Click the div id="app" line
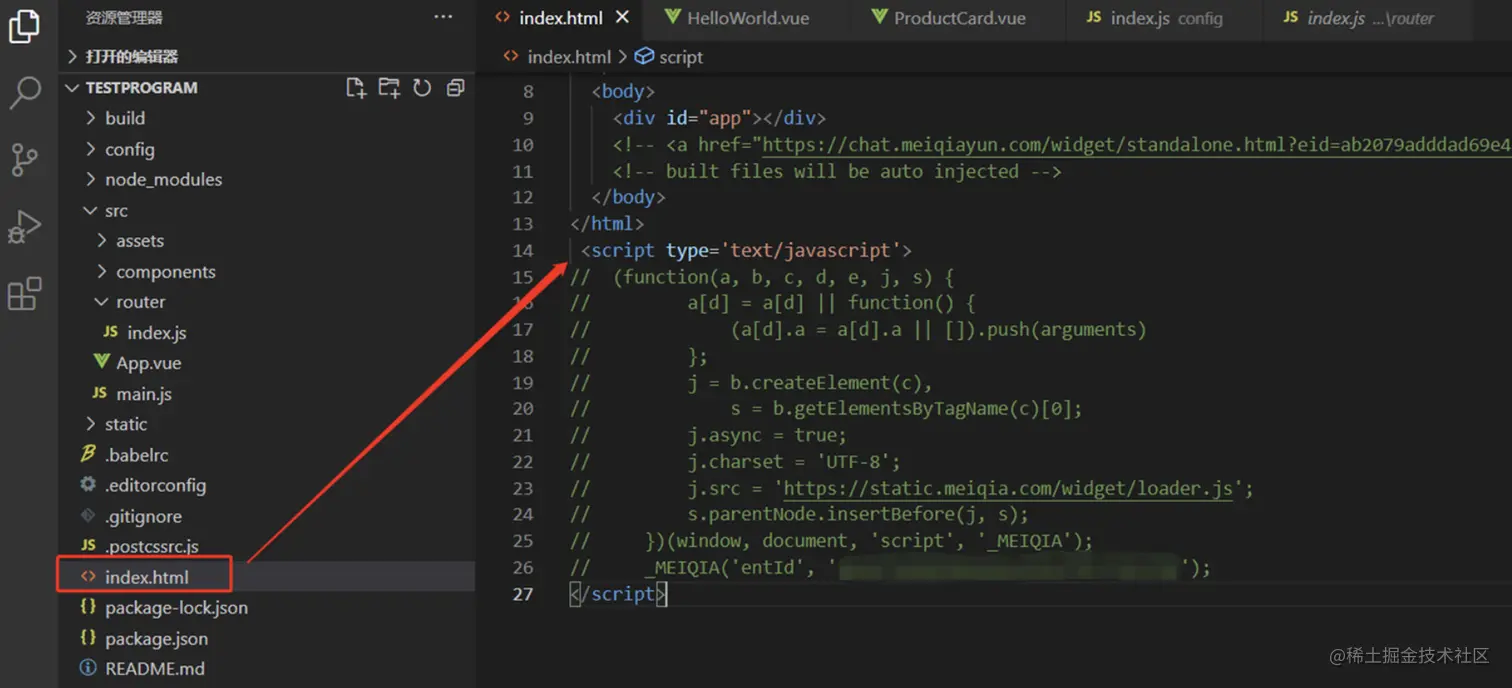This screenshot has height=688, width=1512. [x=720, y=118]
